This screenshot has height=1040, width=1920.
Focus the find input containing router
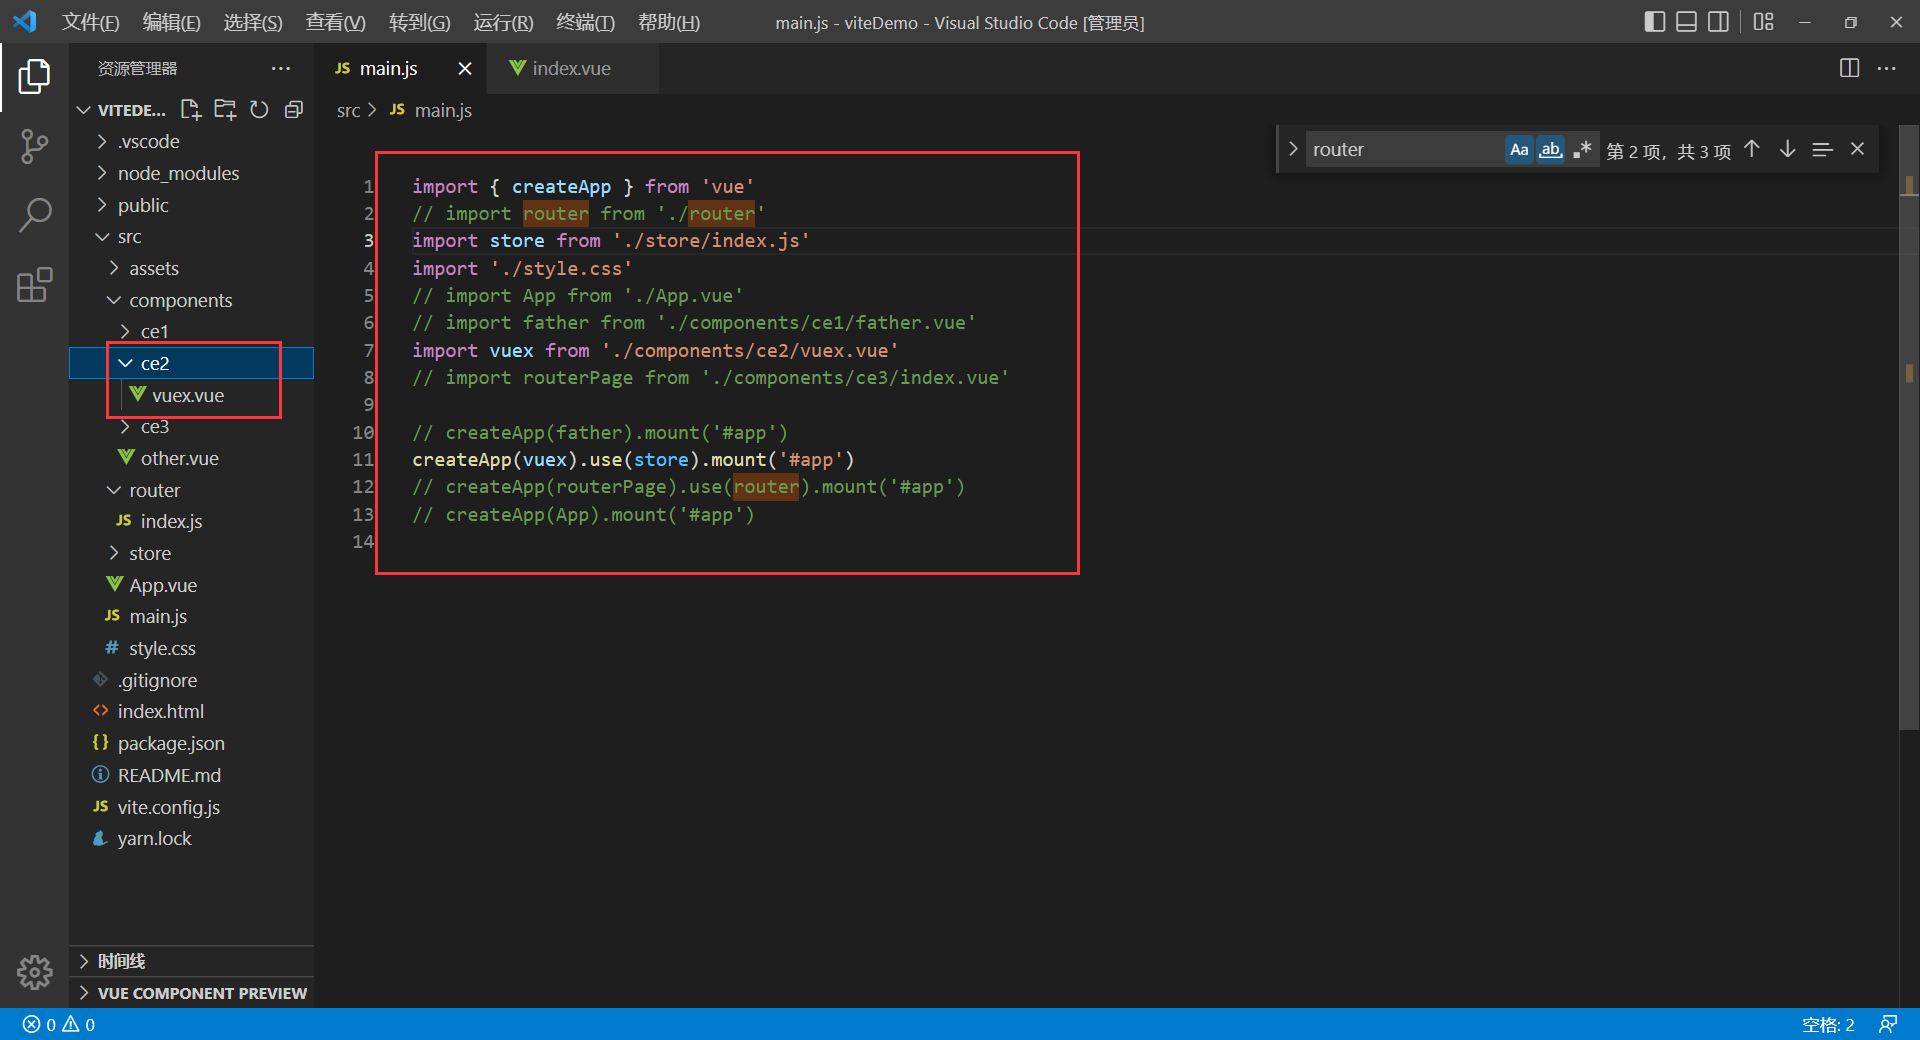[1402, 149]
